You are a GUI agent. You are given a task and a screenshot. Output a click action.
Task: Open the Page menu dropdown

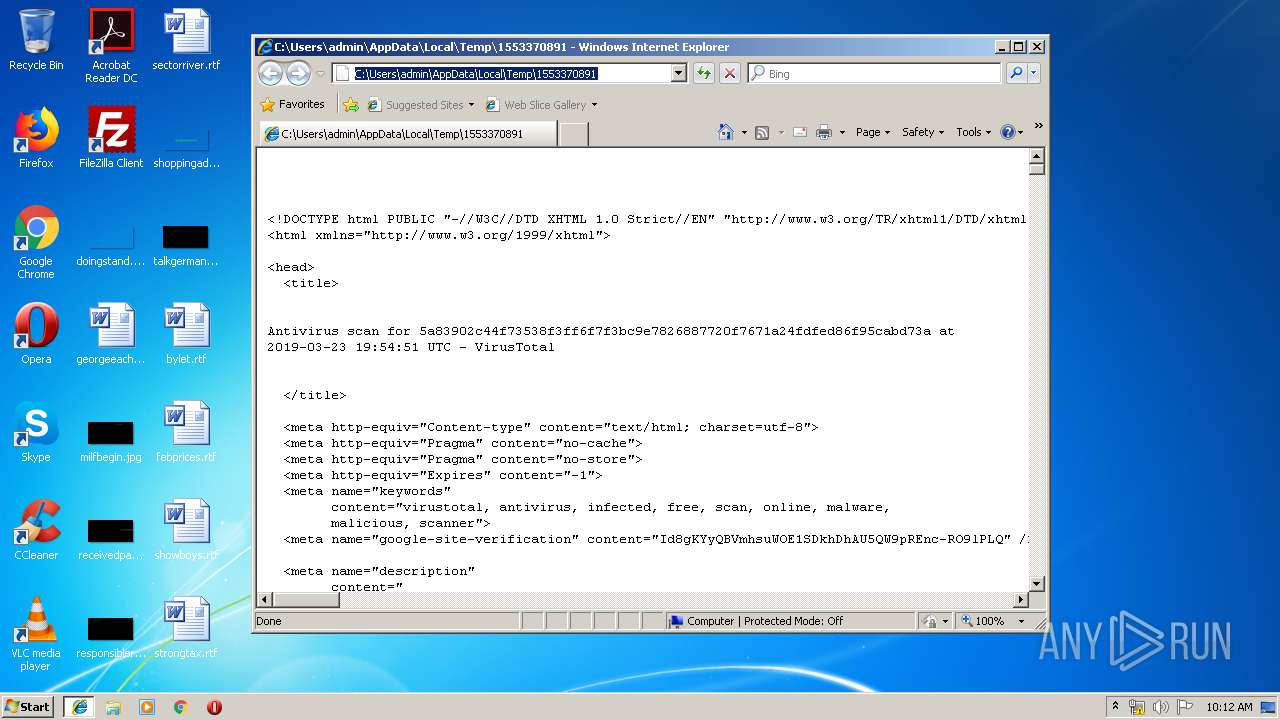[872, 132]
